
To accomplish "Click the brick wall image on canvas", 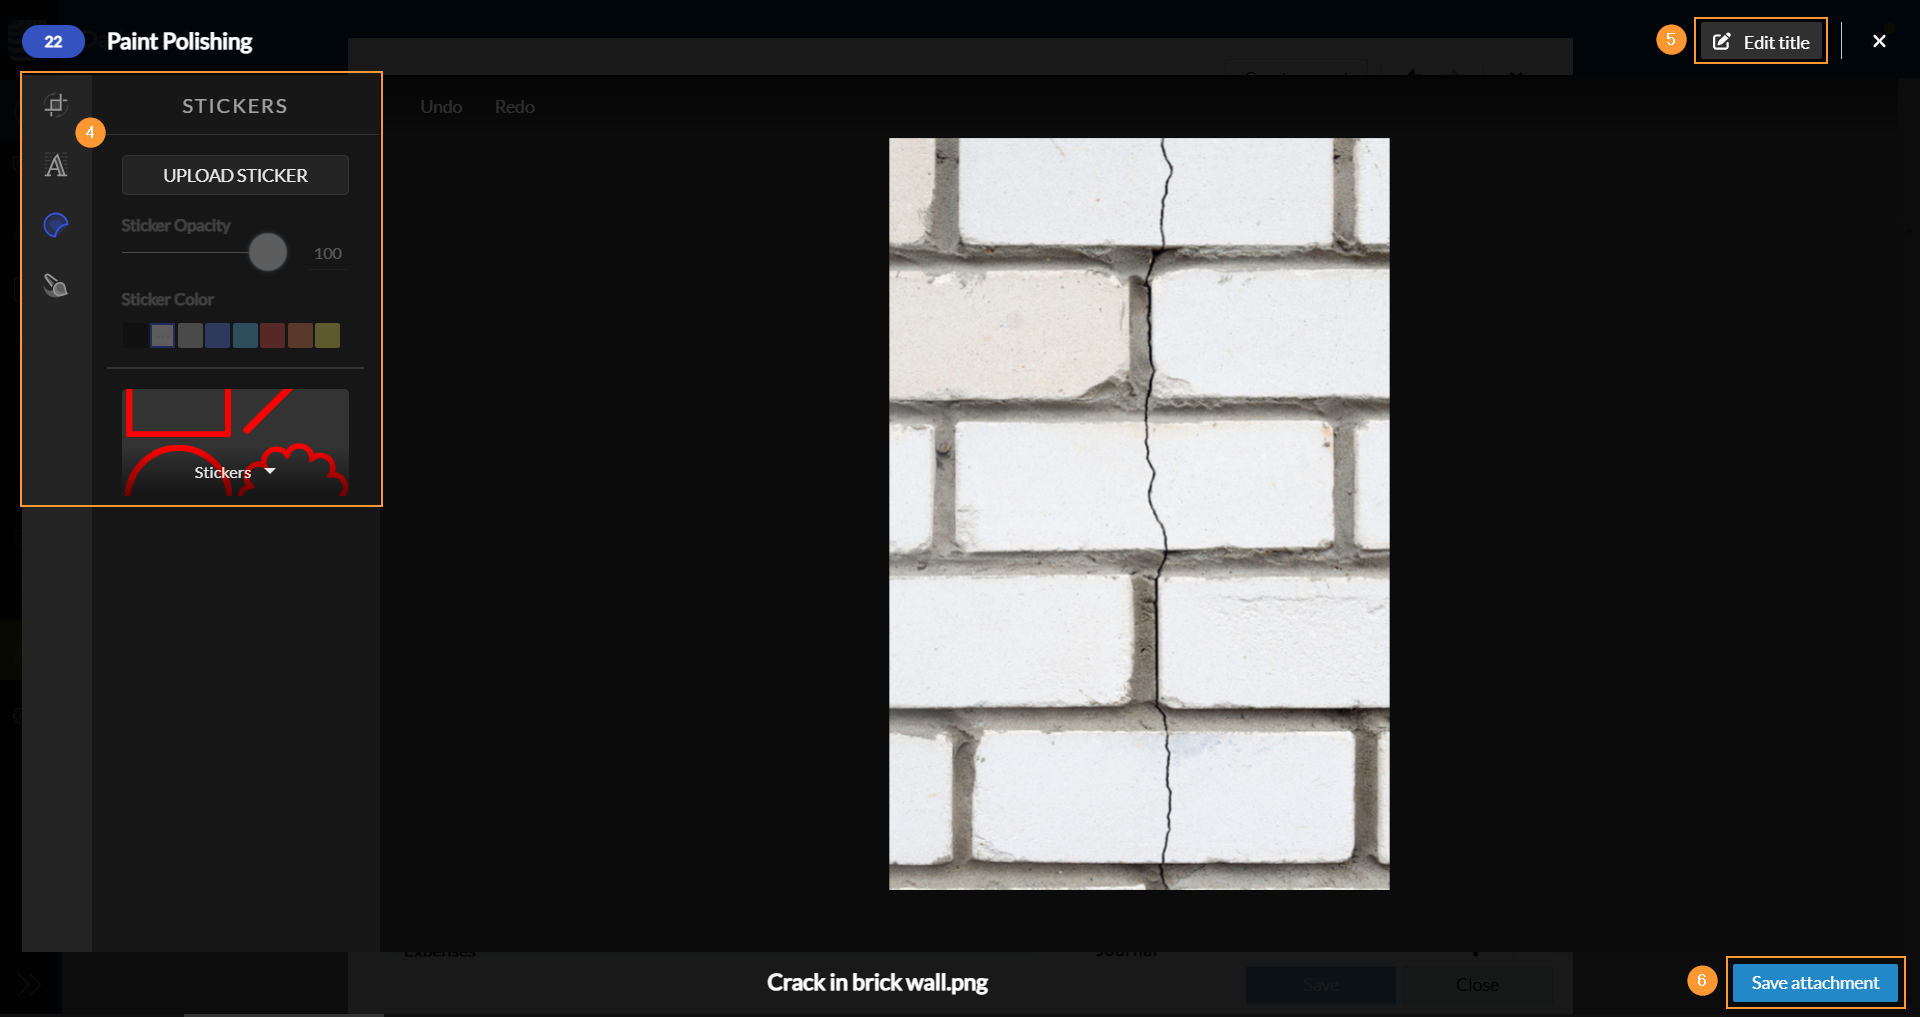I will 1139,513.
